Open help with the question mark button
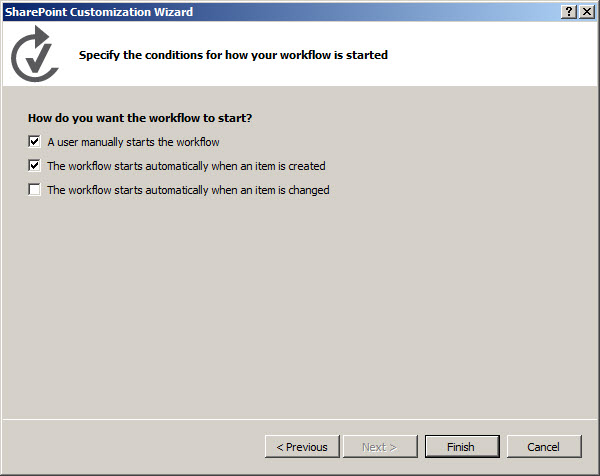Image resolution: width=600 pixels, height=476 pixels. (569, 12)
